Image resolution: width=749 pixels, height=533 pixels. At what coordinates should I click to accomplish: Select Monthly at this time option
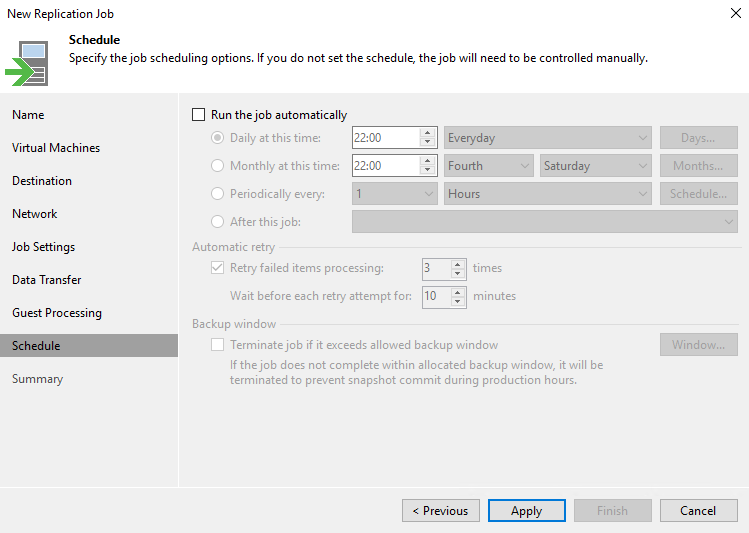218,166
